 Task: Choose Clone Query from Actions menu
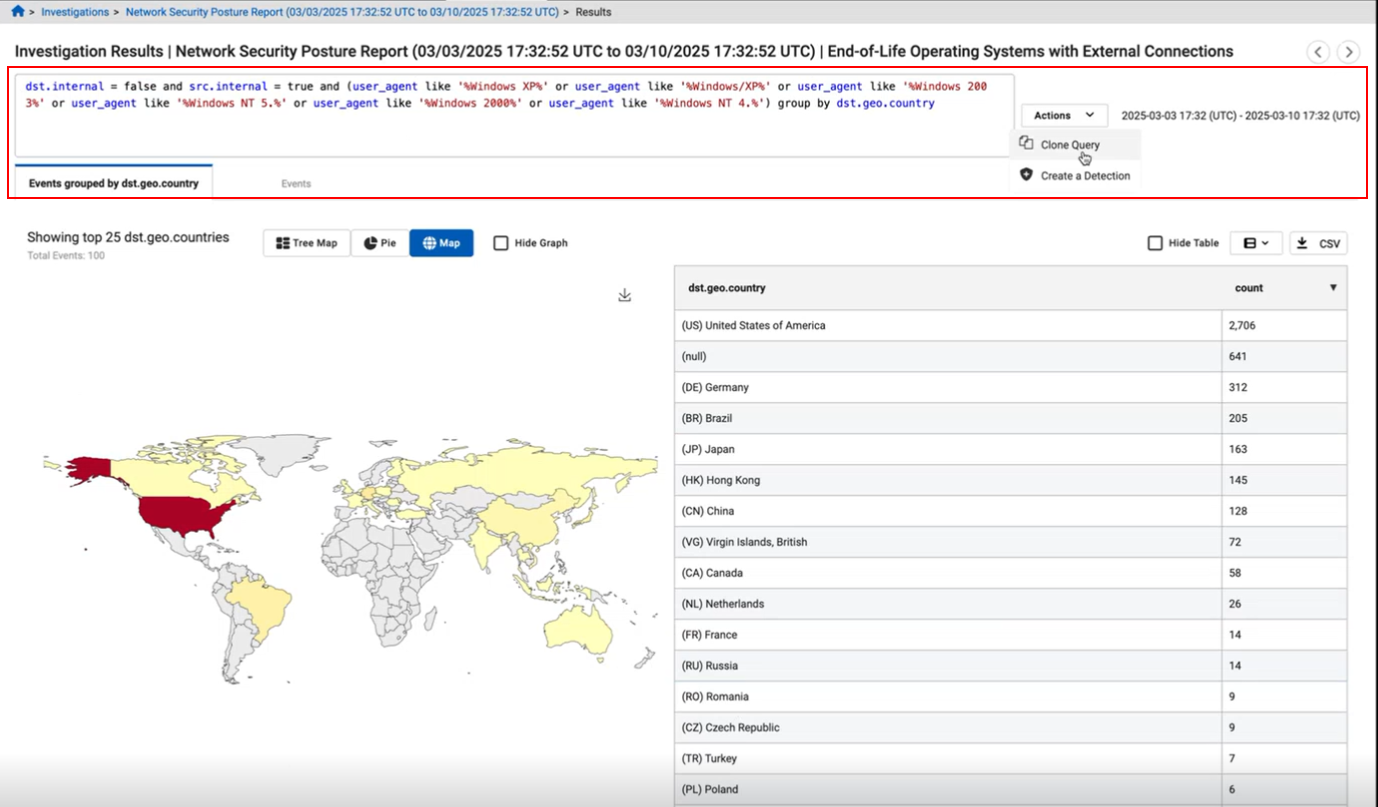1069,145
